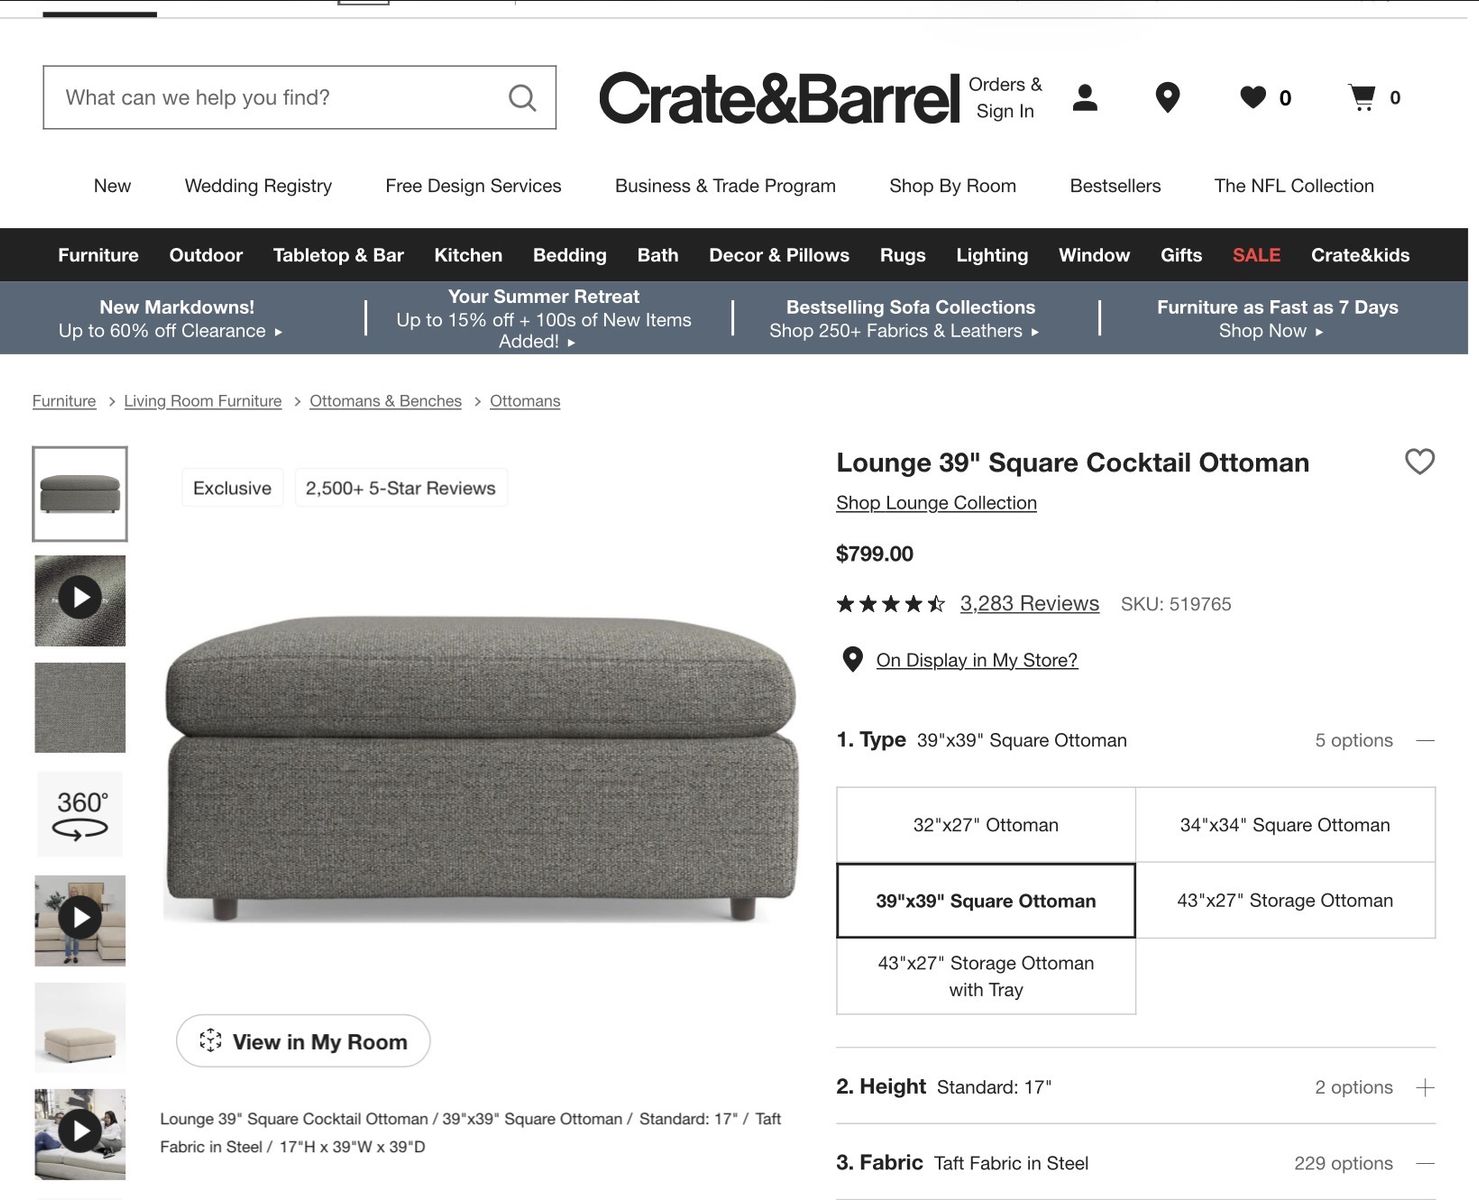The height and width of the screenshot is (1200, 1479).
Task: Click the 3,283 Reviews link
Action: [1029, 603]
